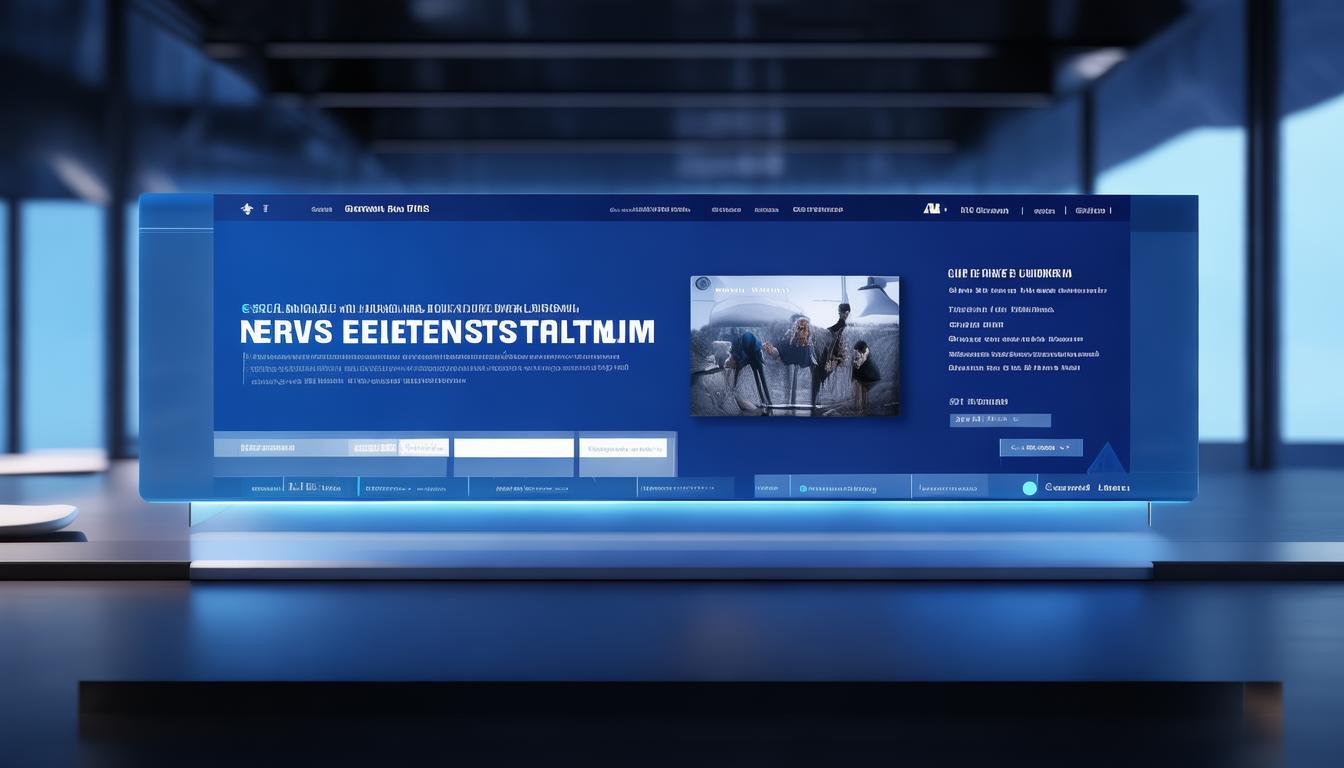The width and height of the screenshot is (1344, 768).
Task: Click the round badge icon on the featured image
Action: (x=703, y=285)
